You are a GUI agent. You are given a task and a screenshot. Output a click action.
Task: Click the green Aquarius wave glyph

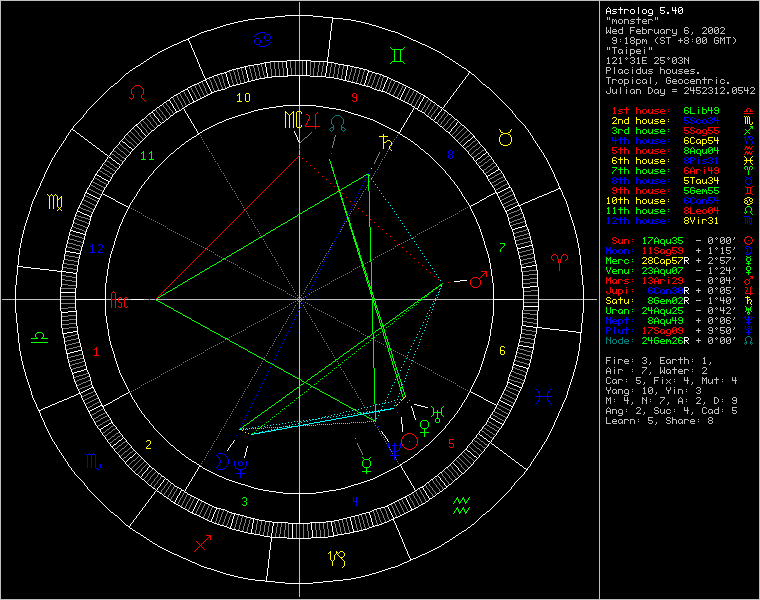point(461,505)
